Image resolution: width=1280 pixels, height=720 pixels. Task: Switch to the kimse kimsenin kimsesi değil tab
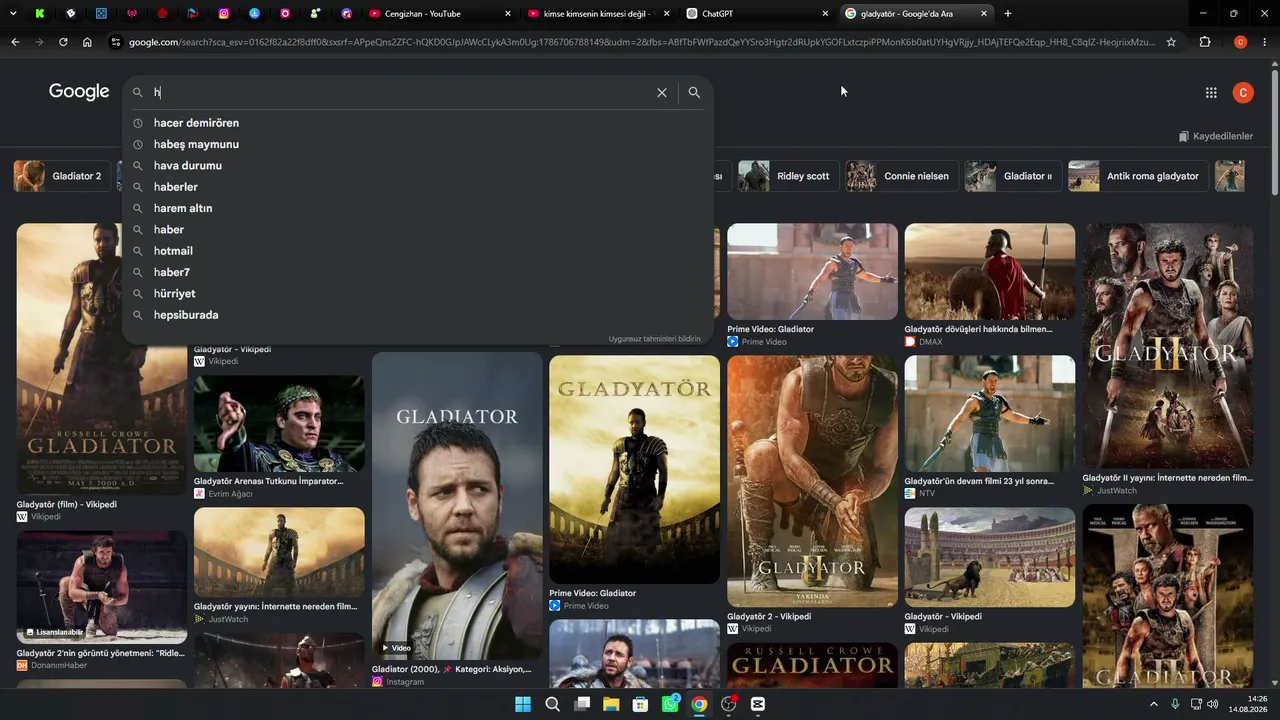pyautogui.click(x=597, y=14)
